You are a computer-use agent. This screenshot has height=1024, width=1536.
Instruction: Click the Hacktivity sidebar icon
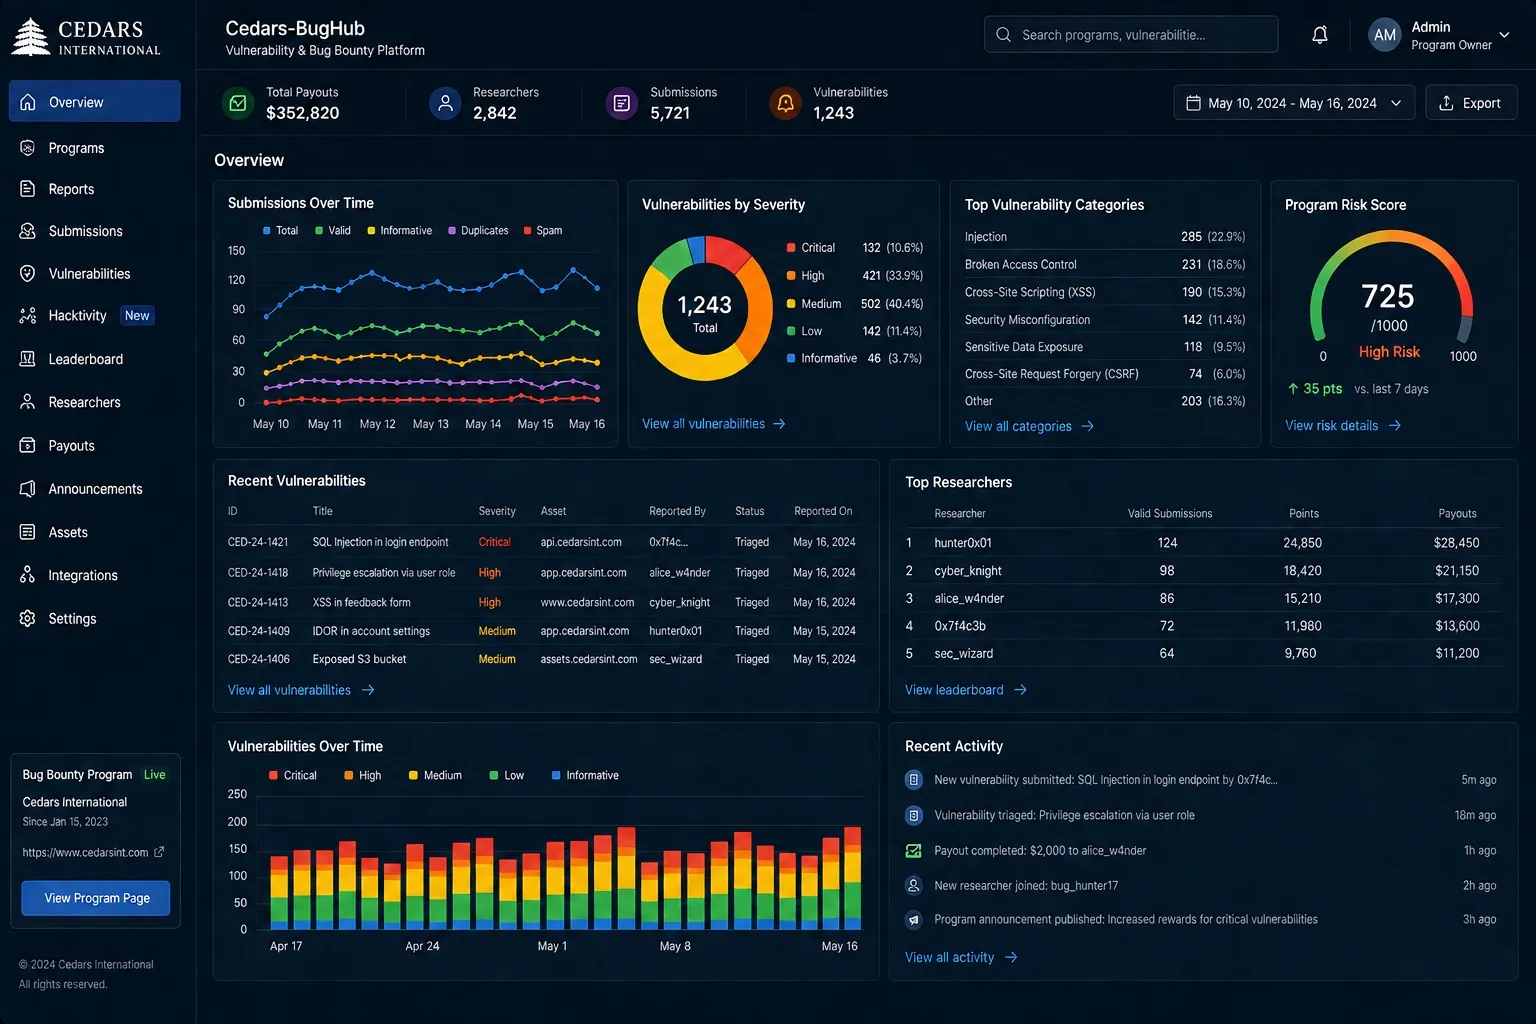tap(28, 316)
